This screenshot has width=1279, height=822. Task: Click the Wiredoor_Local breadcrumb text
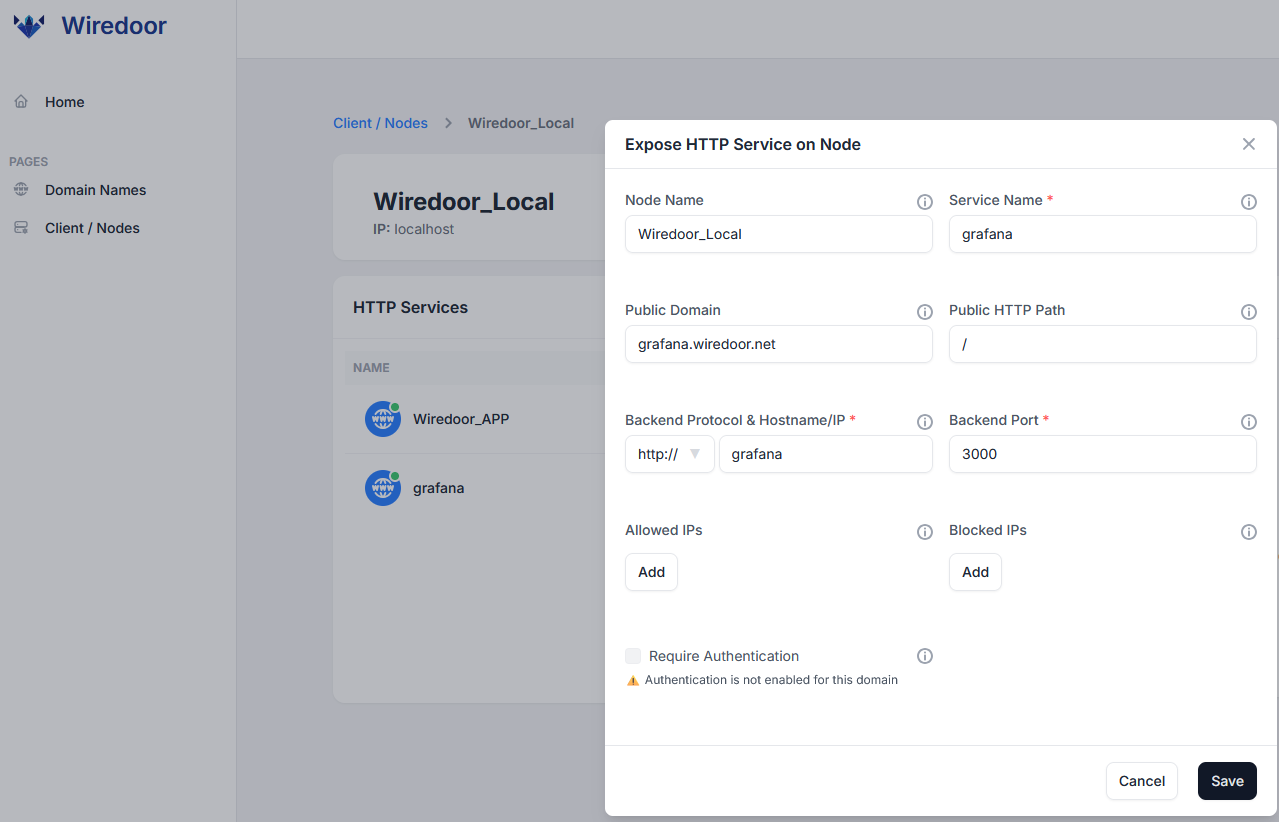[x=521, y=123]
